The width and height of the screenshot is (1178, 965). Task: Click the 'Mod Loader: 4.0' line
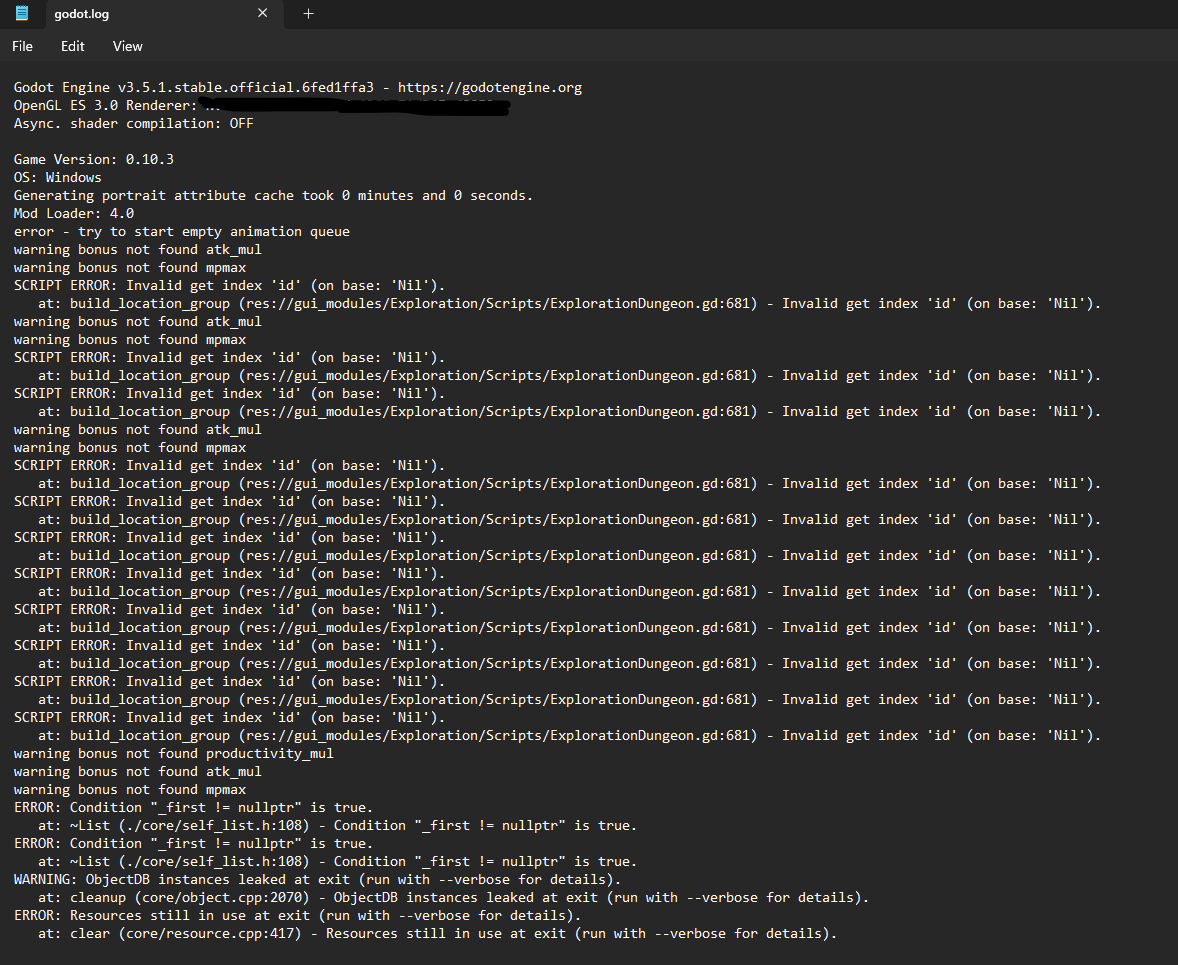pos(74,213)
